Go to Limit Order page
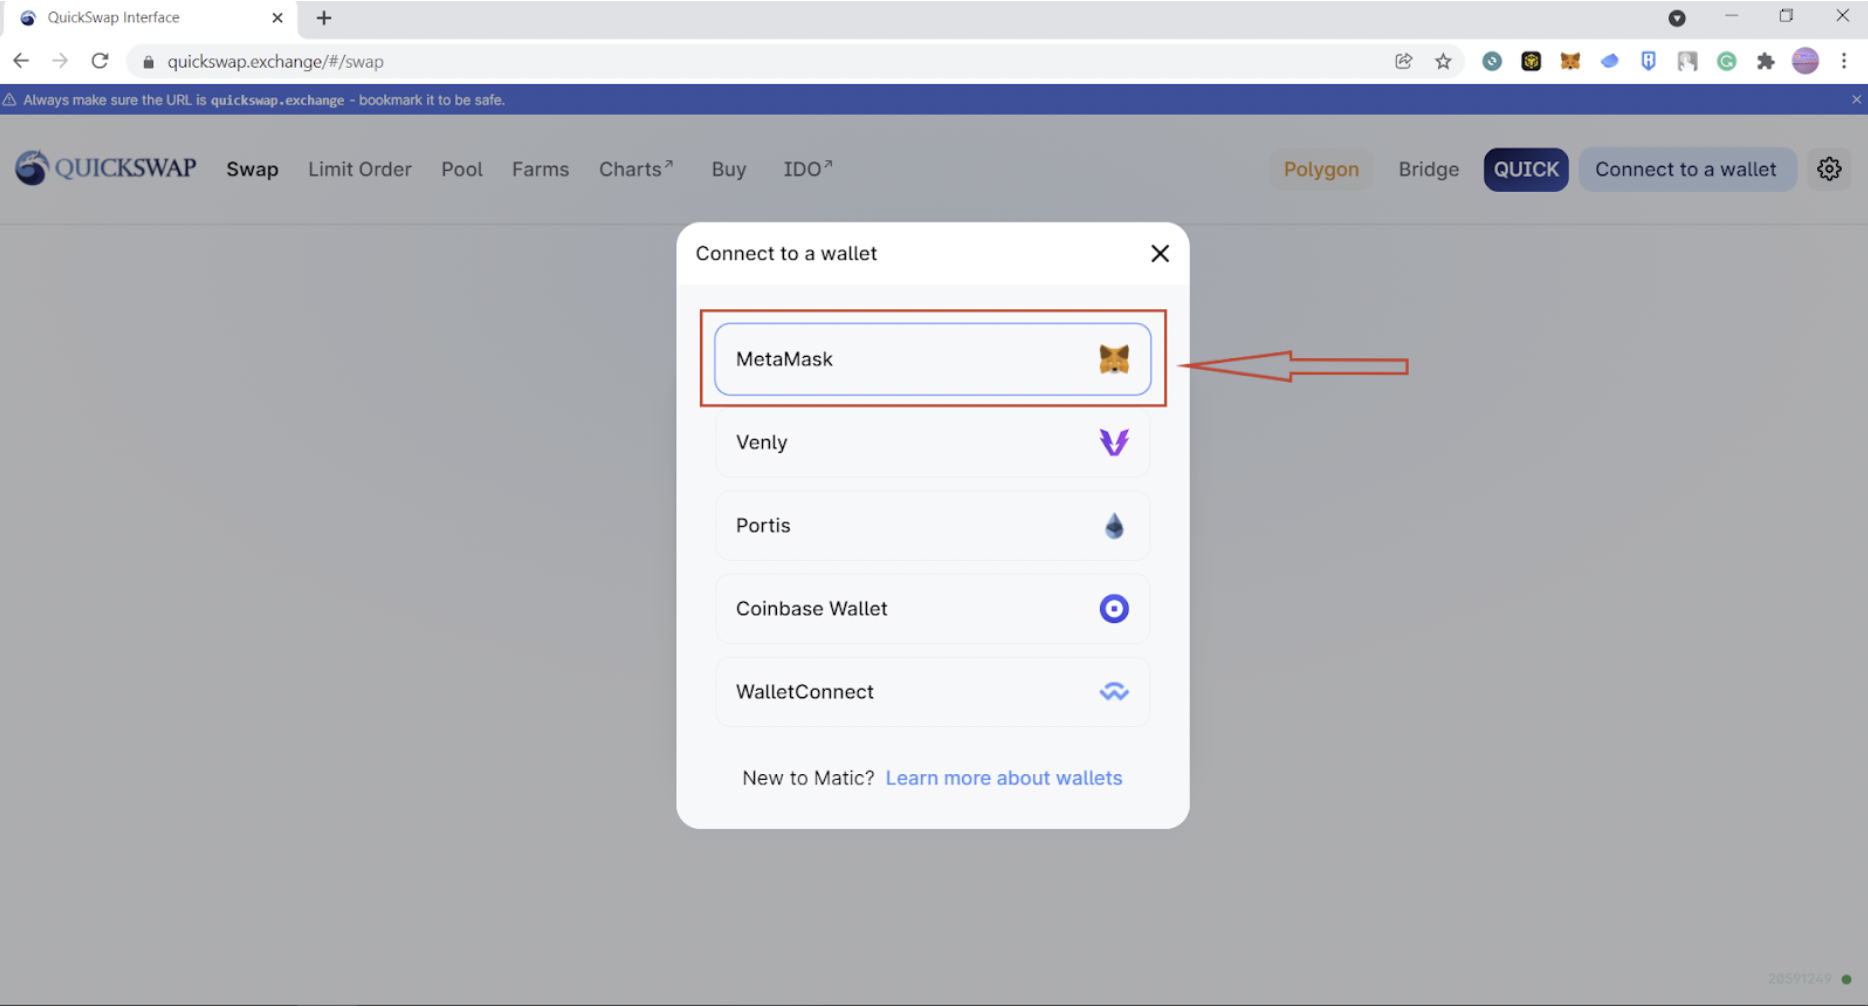 click(360, 169)
